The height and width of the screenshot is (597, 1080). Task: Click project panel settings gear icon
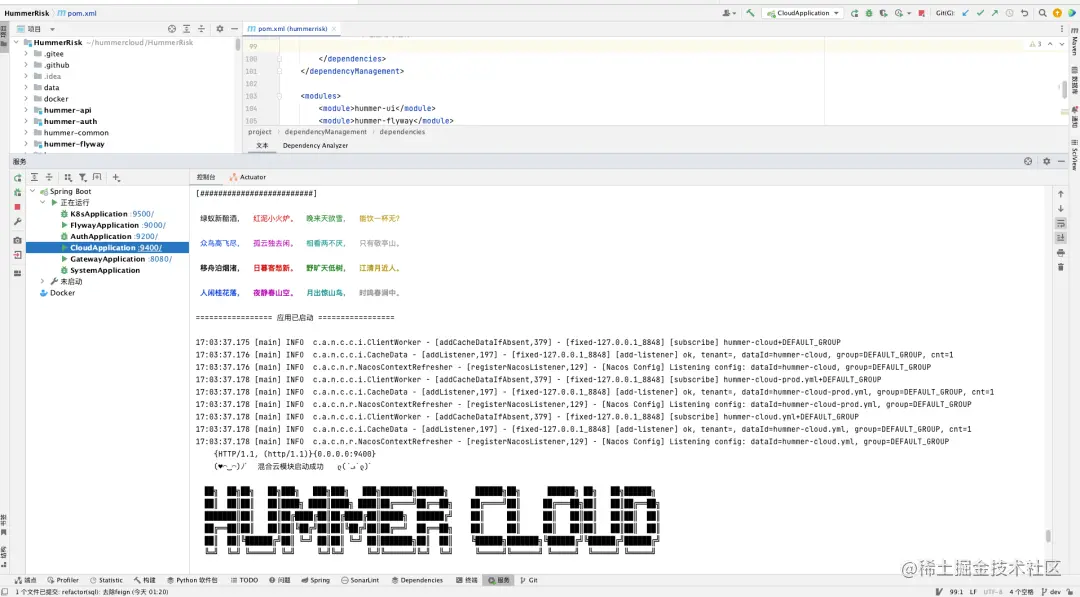click(x=220, y=29)
